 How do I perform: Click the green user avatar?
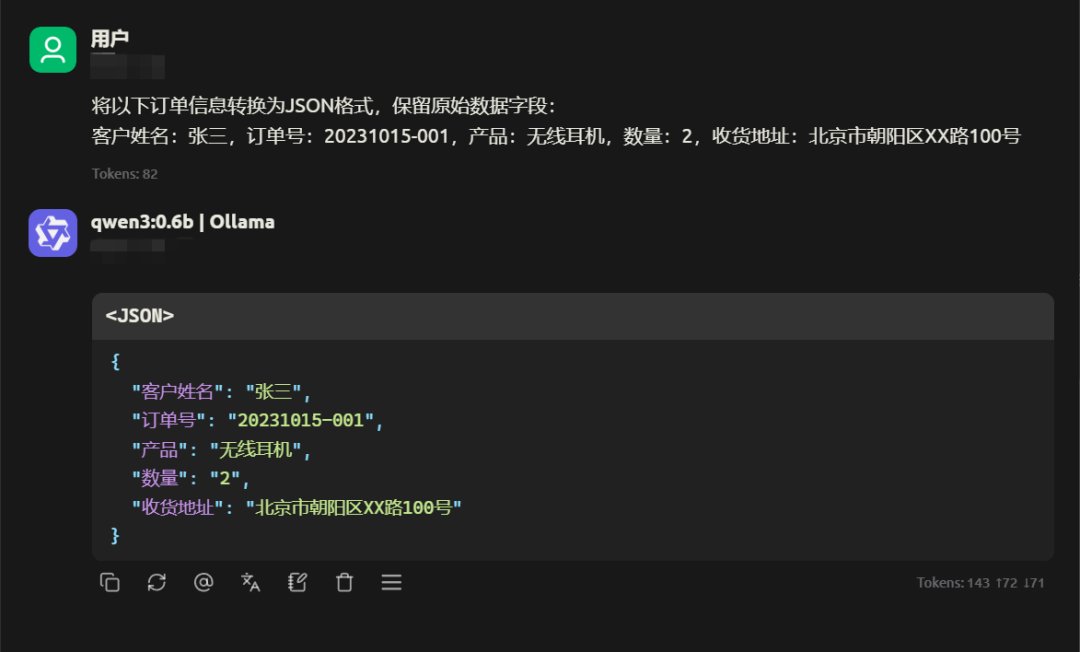click(x=53, y=50)
